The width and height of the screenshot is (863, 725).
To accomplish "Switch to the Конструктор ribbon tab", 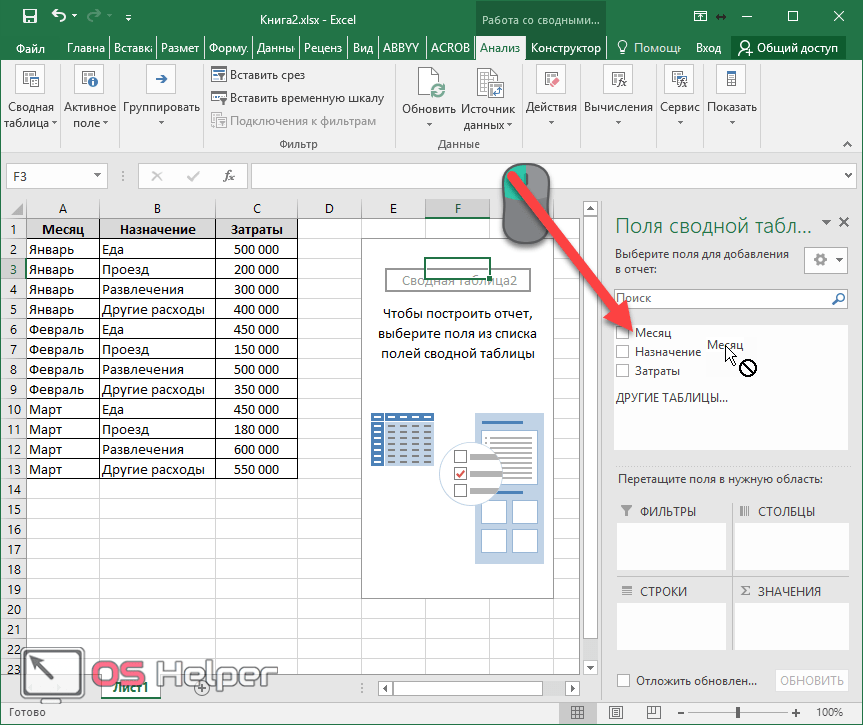I will click(566, 48).
